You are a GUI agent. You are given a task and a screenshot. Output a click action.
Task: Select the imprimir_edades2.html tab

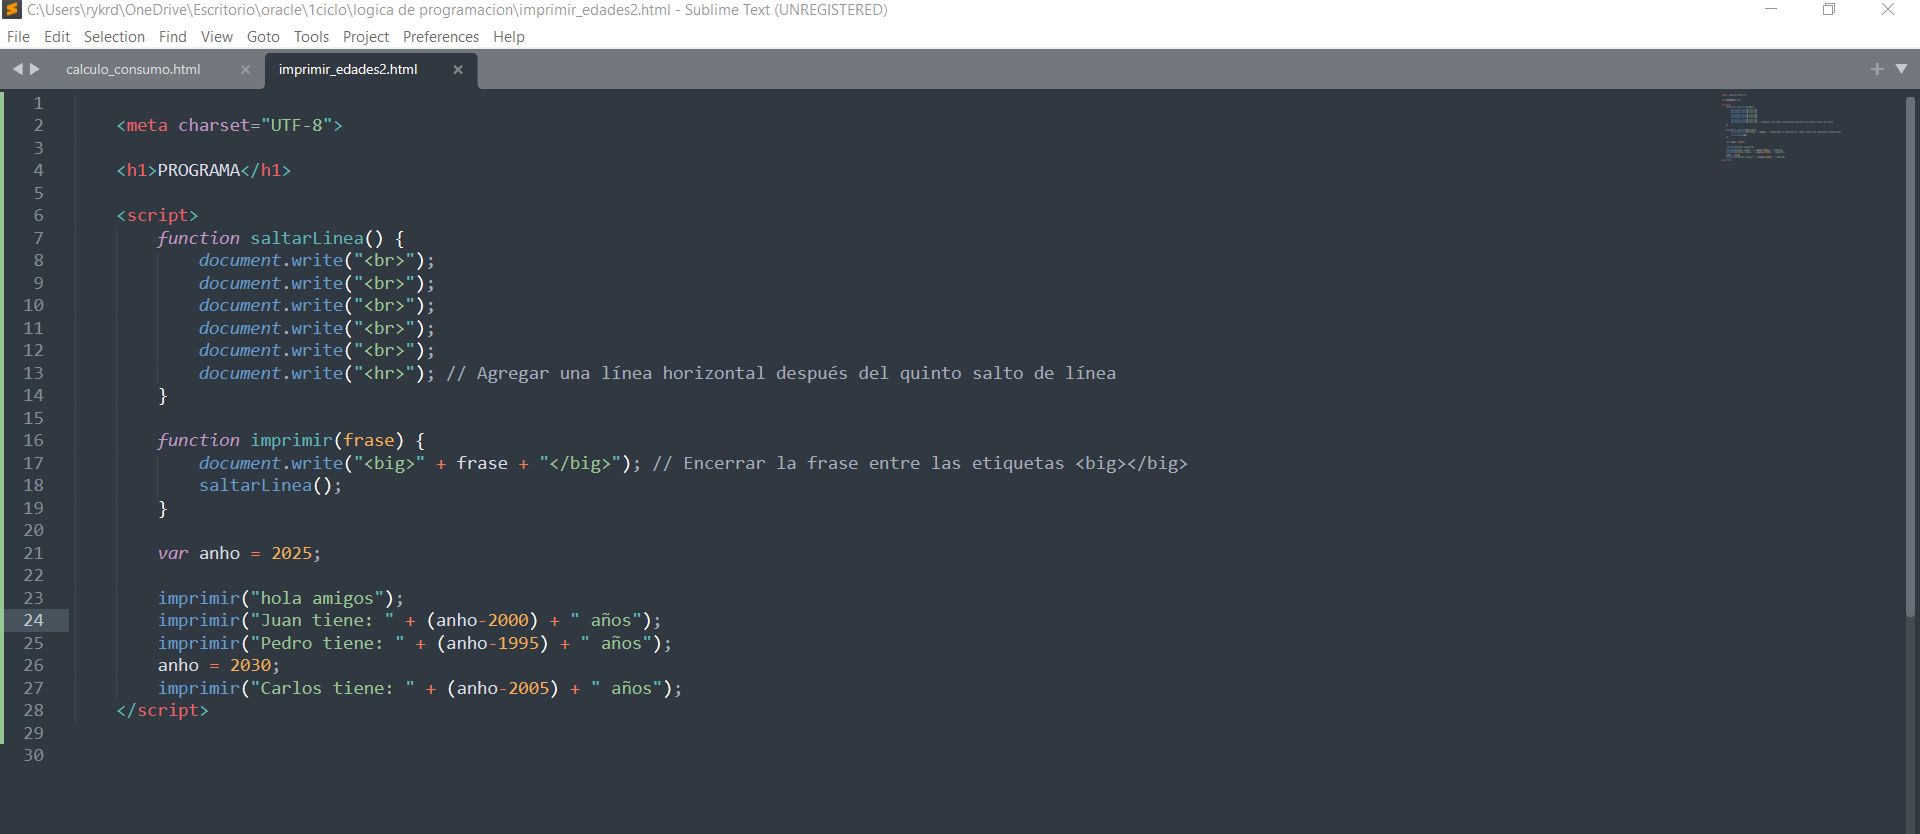click(x=348, y=70)
